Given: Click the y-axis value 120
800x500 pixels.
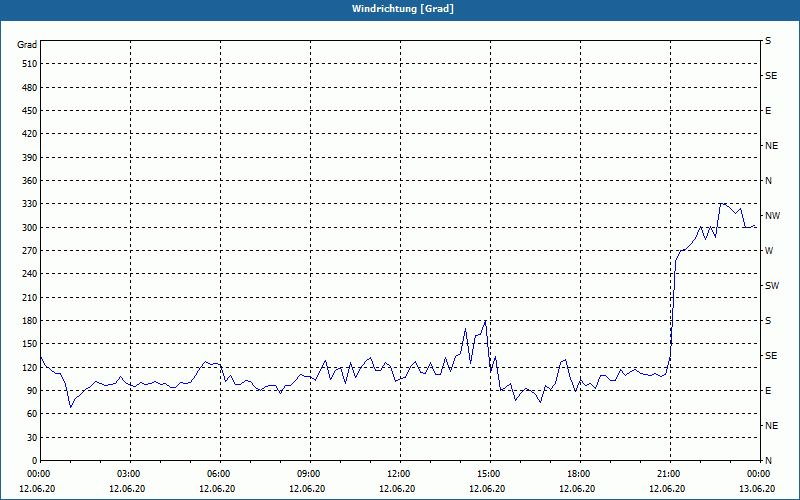Looking at the screenshot, I should tap(30, 367).
